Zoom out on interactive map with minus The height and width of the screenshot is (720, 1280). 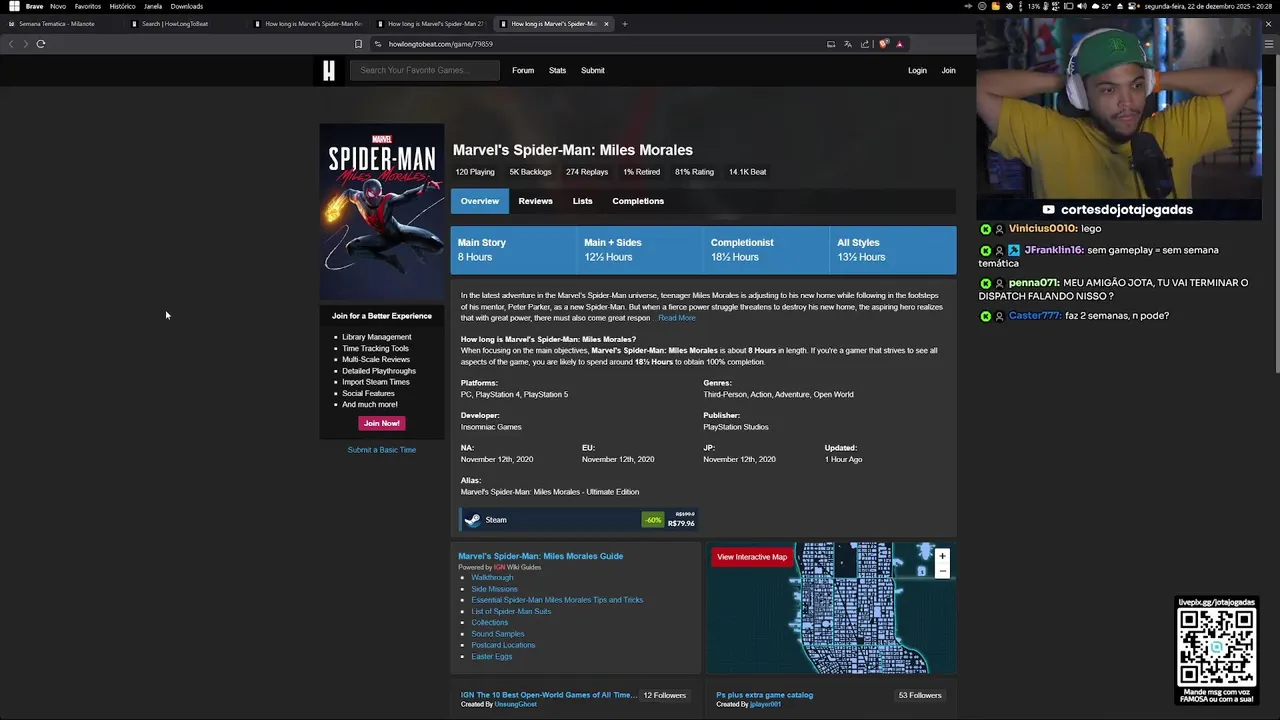pos(942,571)
